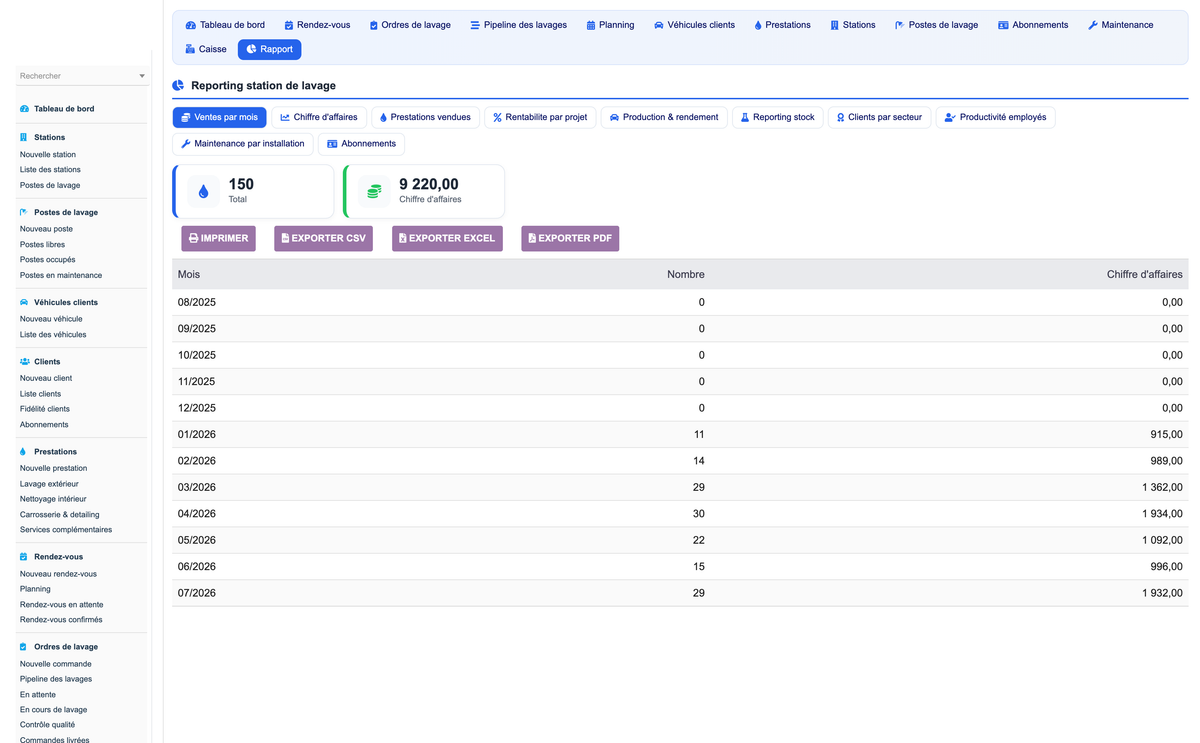Click the Rendez-vous calendar icon in the top navigation
Screen dimensions: 1200x743
[288, 25]
